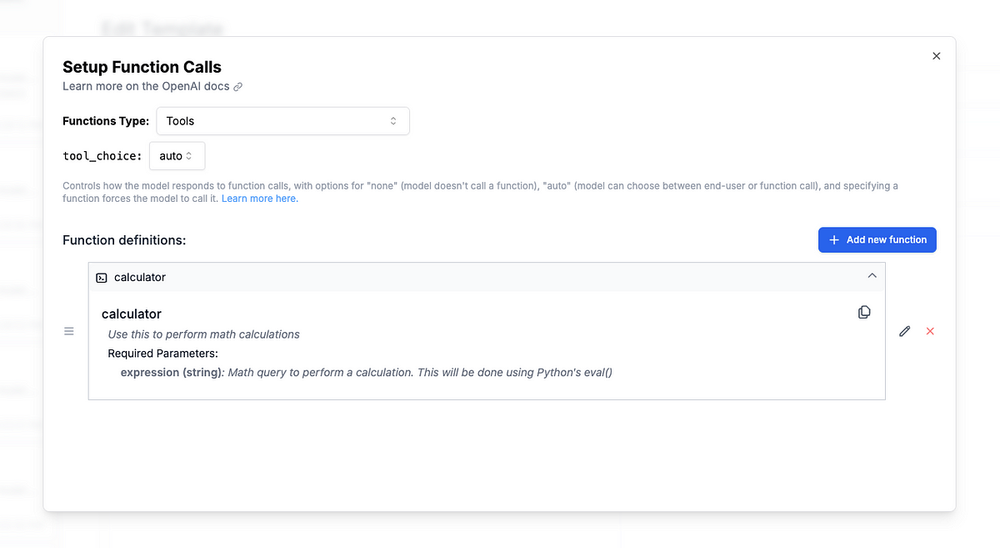Screen dimensions: 1000x548
Task: Click the expression (string) parameter text
Action: pyautogui.click(x=172, y=372)
